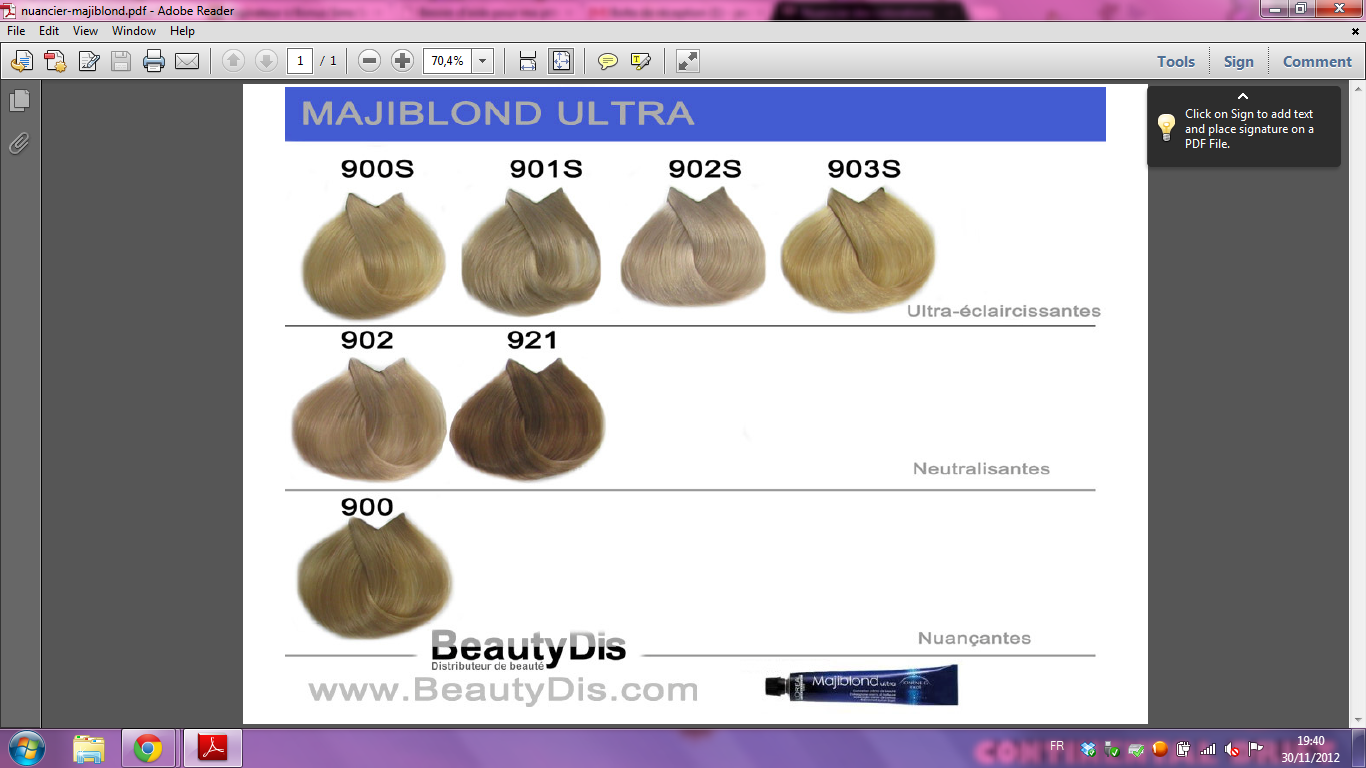
Task: Zoom out with the minus button
Action: point(369,62)
